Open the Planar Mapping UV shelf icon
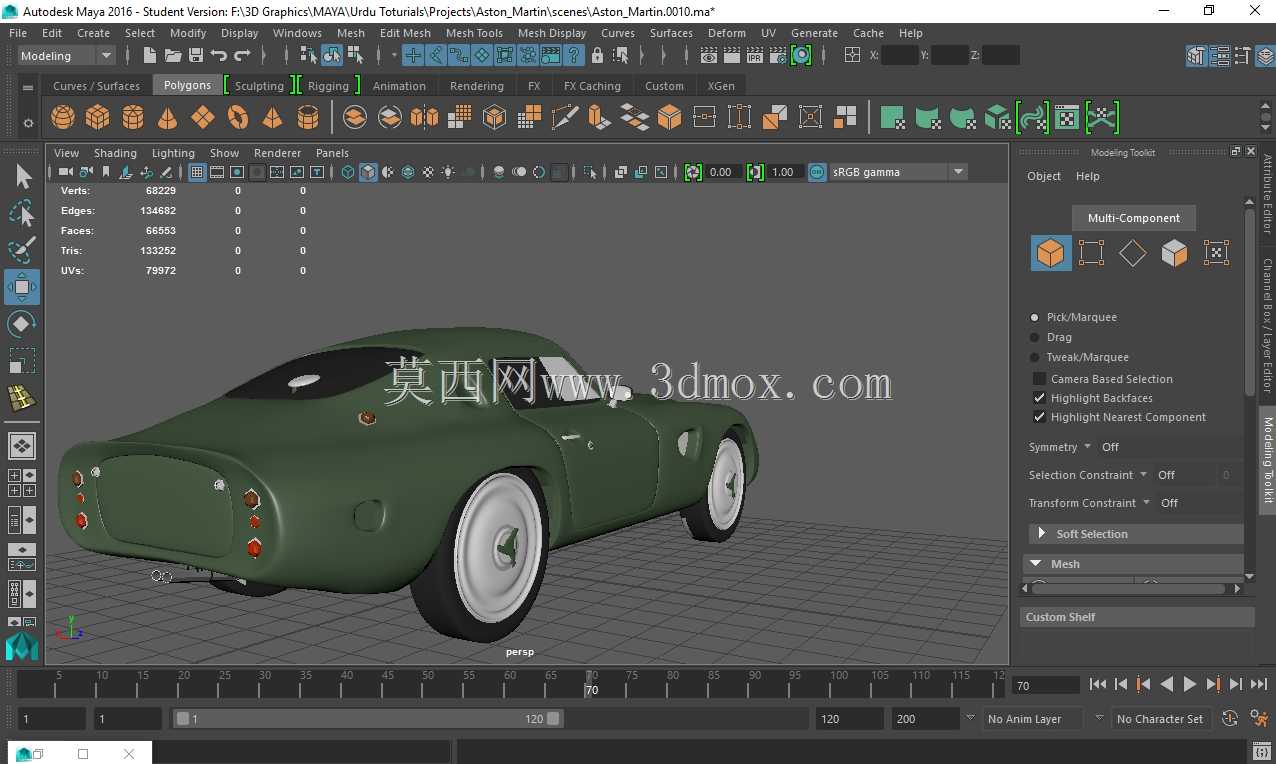Viewport: 1276px width, 764px height. click(893, 118)
